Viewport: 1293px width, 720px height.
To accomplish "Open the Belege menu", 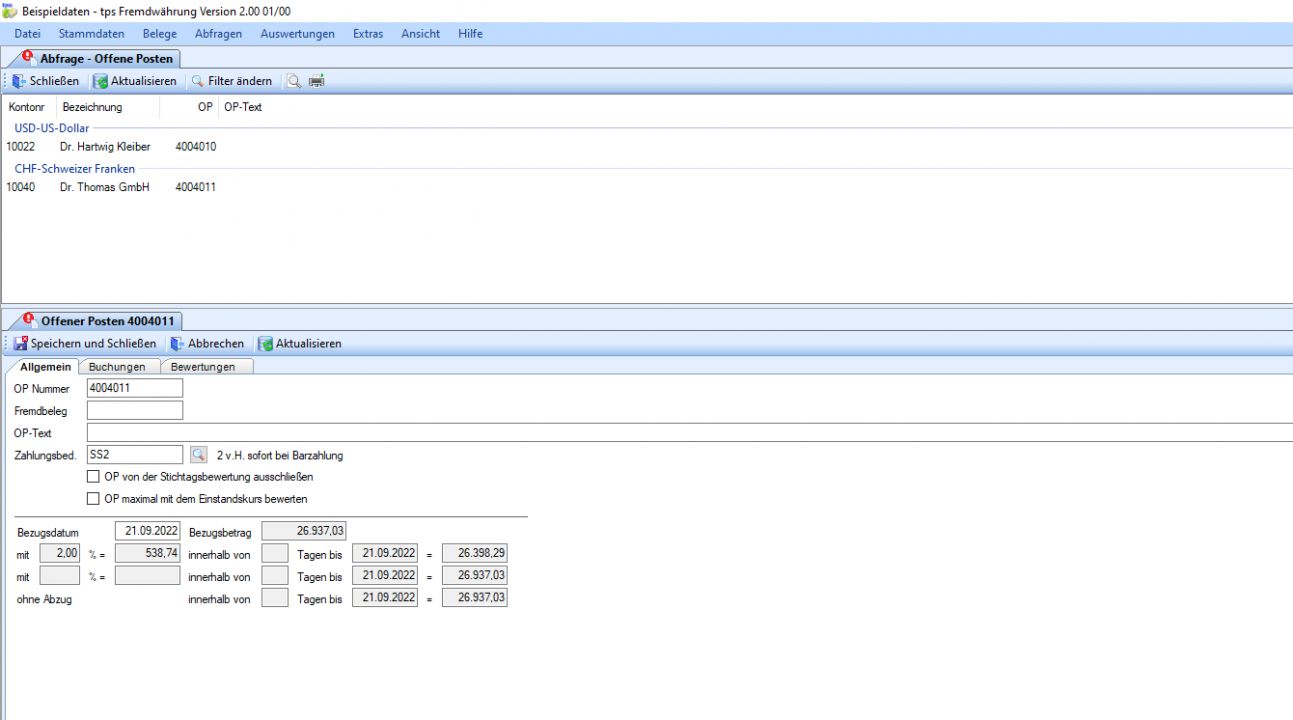I will [160, 33].
